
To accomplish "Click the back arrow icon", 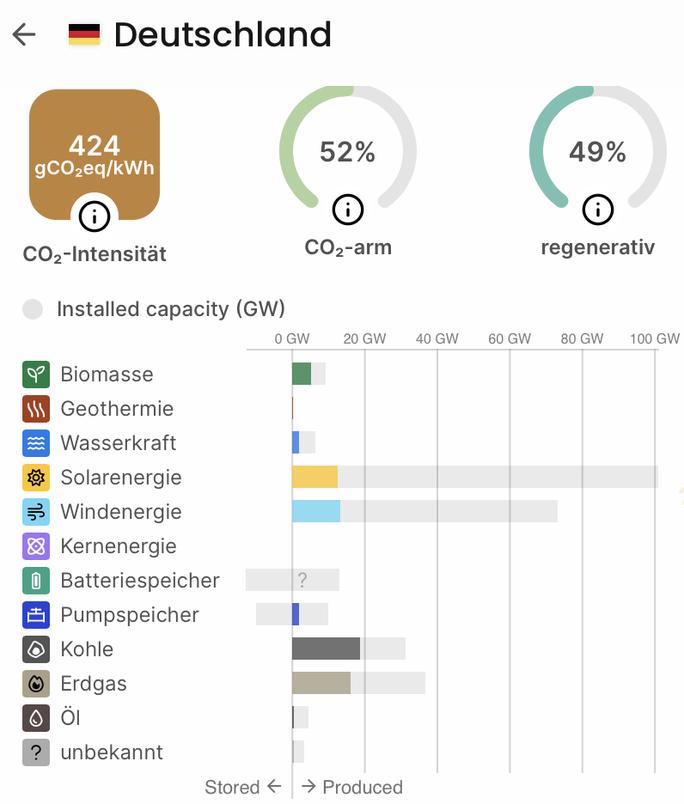I will tap(24, 34).
